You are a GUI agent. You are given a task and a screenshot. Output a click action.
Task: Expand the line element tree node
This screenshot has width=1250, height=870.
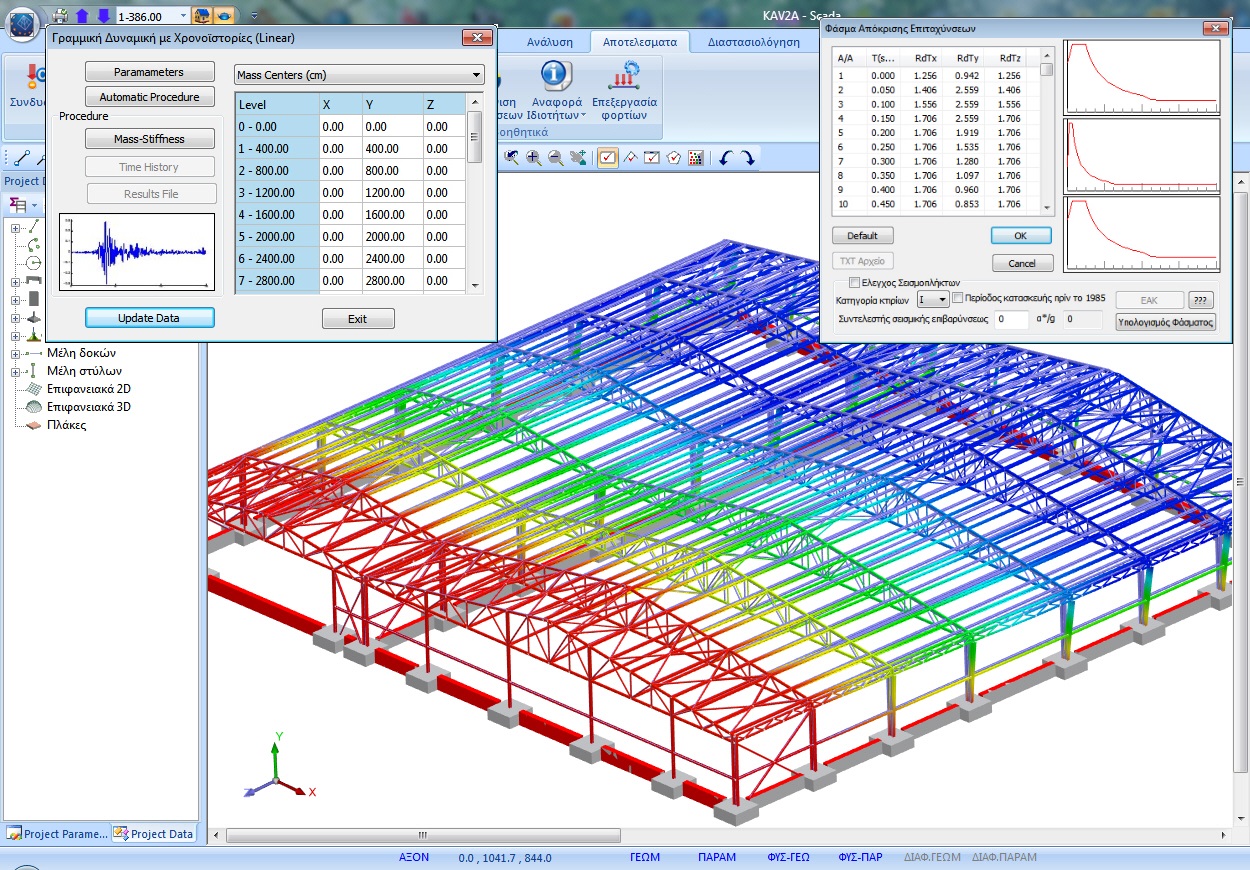click(x=16, y=227)
